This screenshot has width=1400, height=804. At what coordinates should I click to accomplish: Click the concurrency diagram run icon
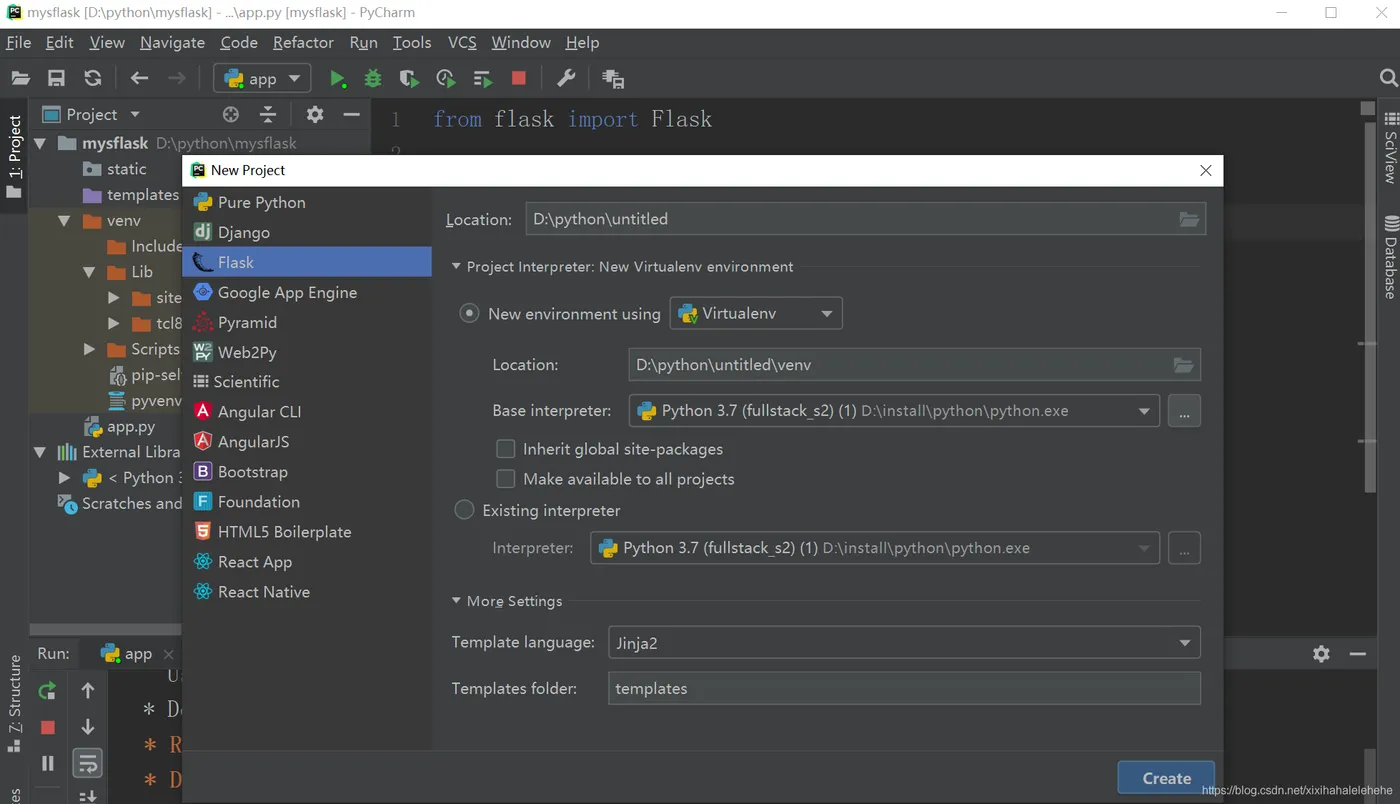(x=483, y=79)
